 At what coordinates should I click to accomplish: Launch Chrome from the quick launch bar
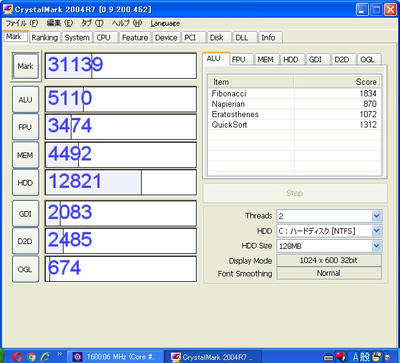coord(31,357)
